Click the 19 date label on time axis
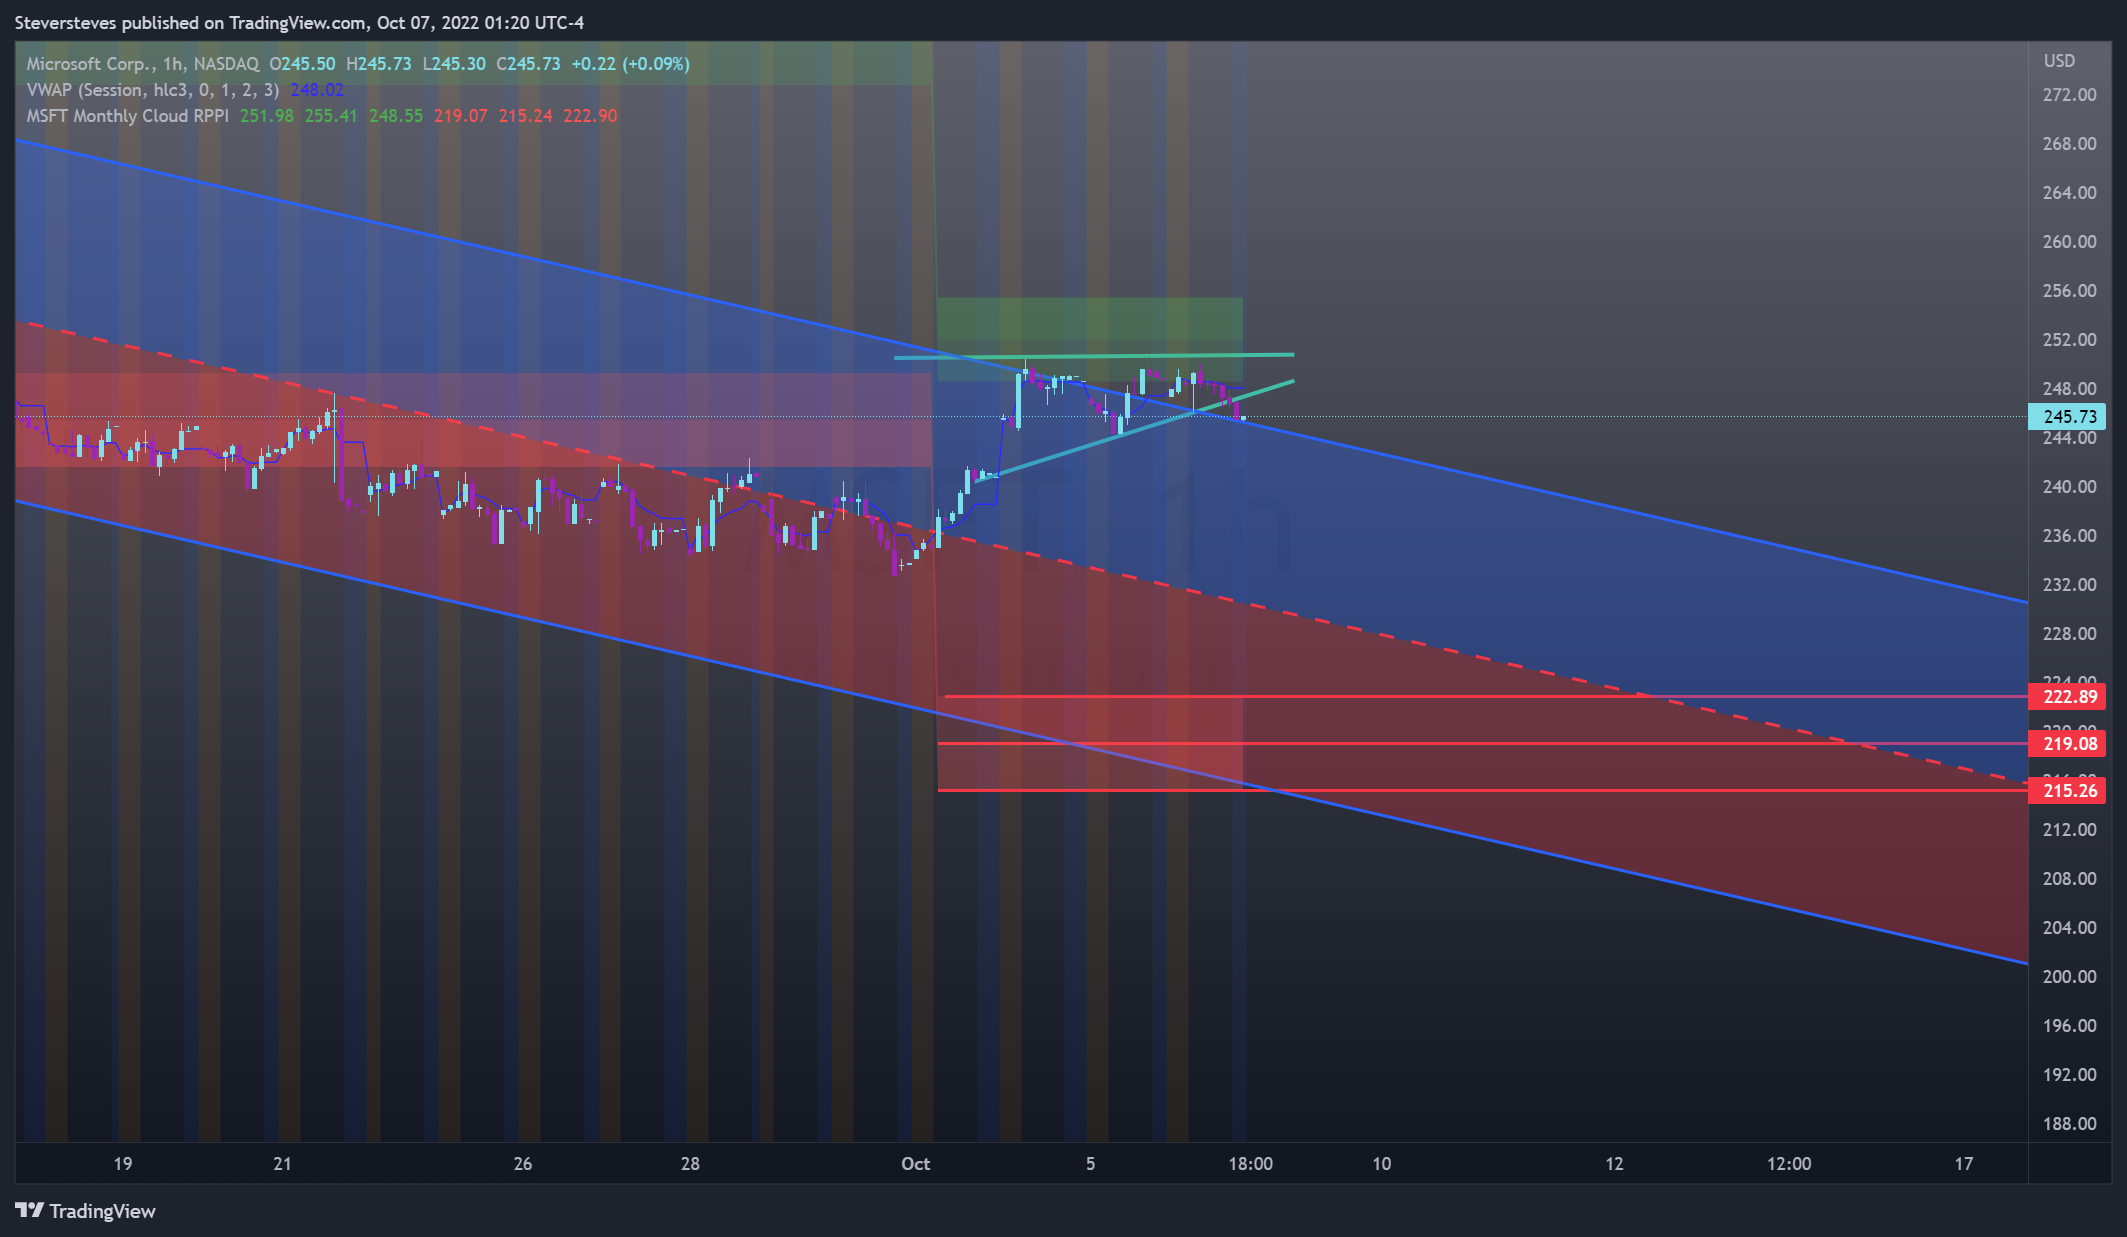The width and height of the screenshot is (2127, 1237). coord(122,1163)
